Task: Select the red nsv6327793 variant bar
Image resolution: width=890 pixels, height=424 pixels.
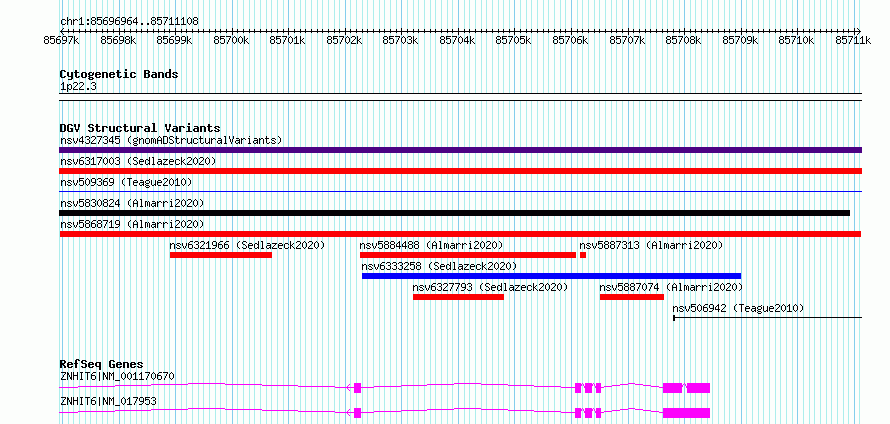Action: pyautogui.click(x=459, y=297)
